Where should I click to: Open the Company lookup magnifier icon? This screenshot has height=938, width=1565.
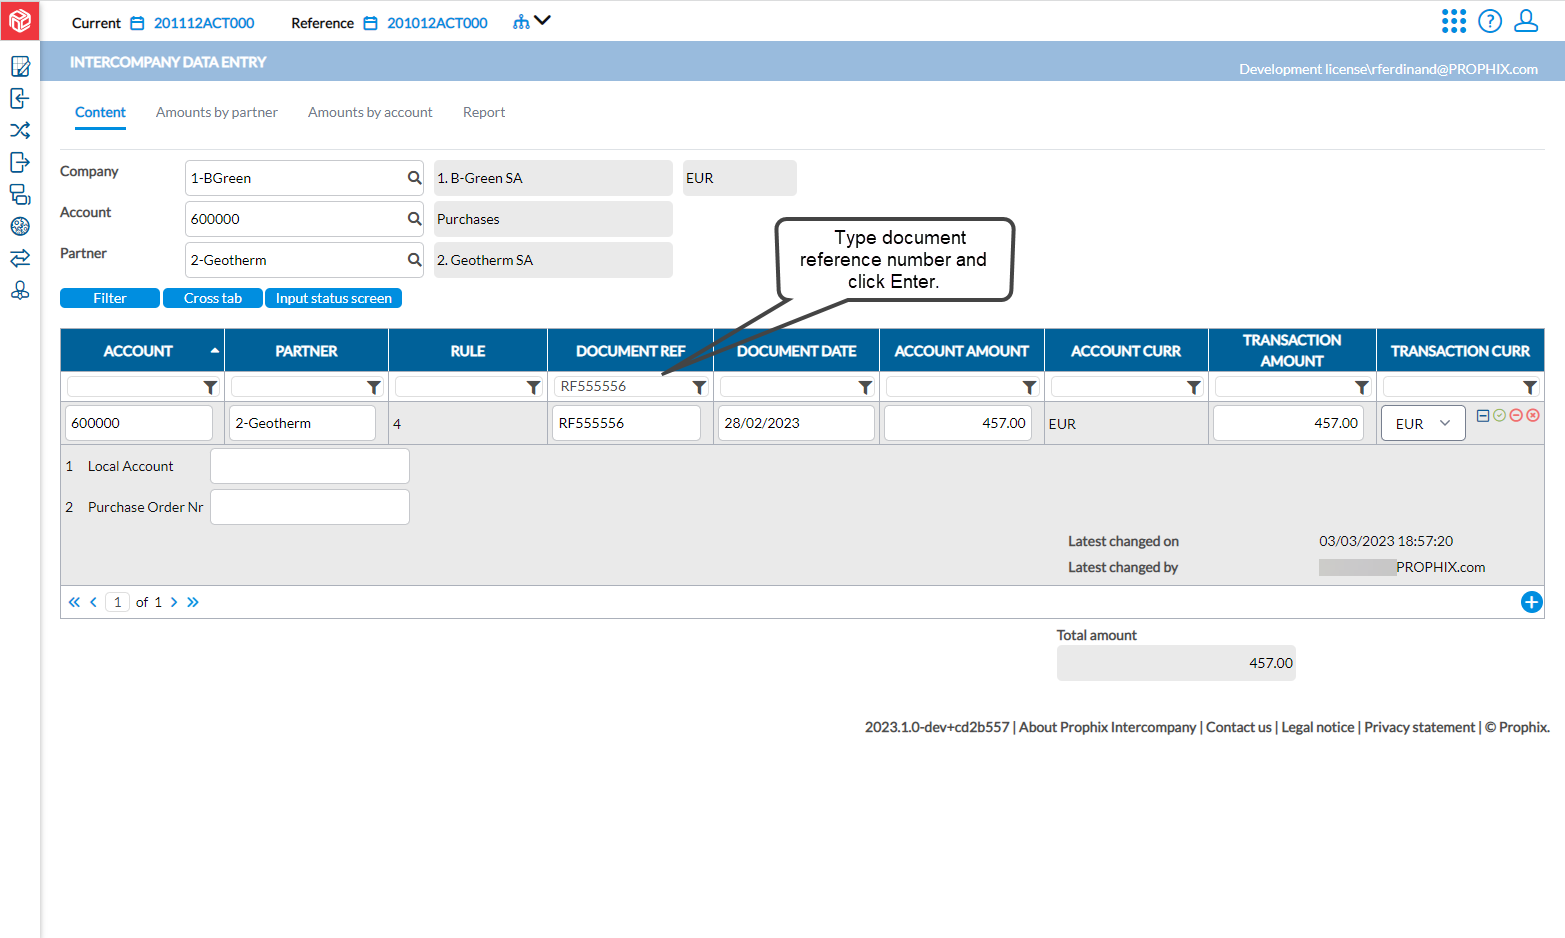coord(413,177)
